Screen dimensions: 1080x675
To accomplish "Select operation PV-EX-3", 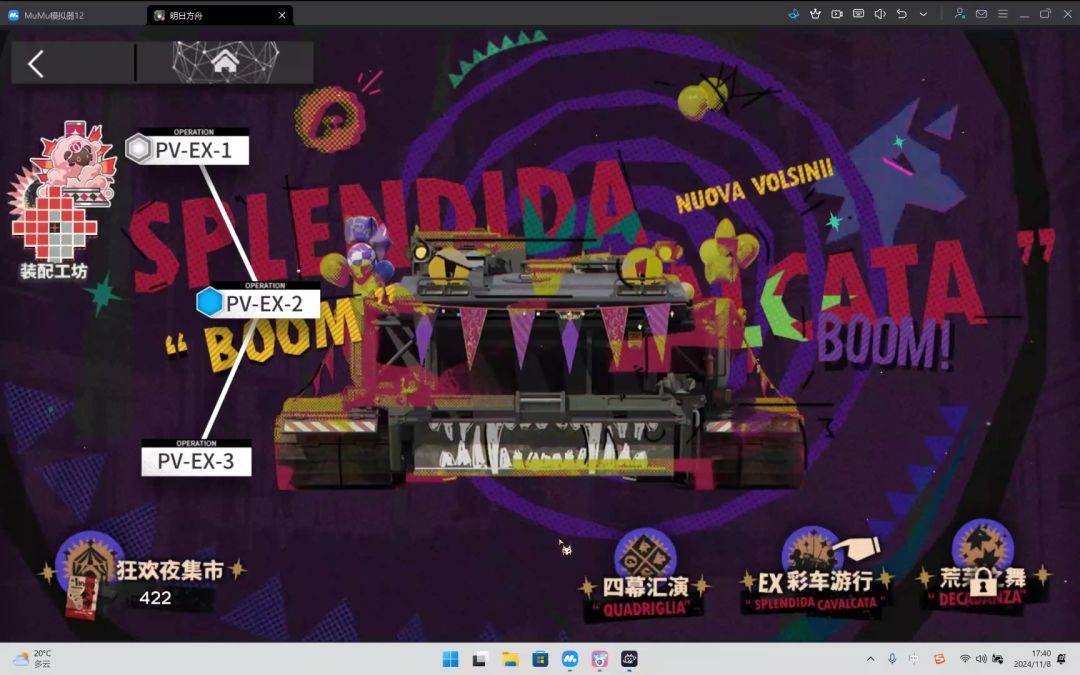I will click(x=196, y=457).
